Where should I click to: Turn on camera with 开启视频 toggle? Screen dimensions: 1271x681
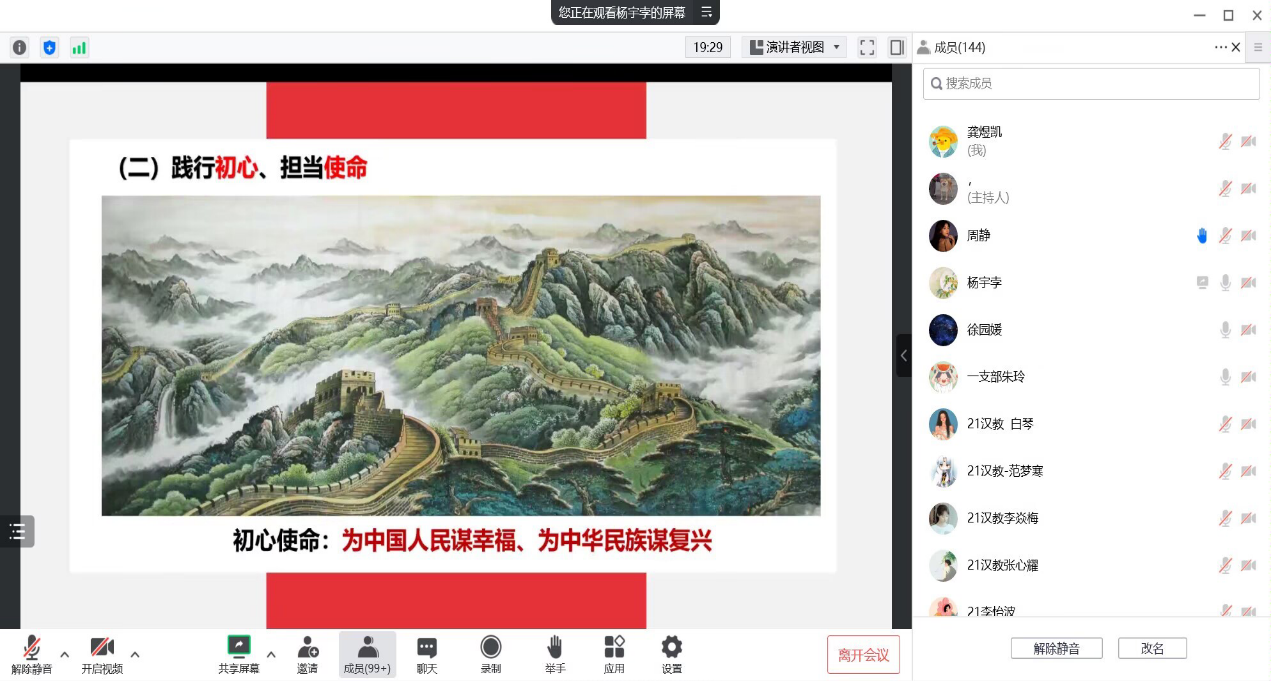tap(102, 655)
